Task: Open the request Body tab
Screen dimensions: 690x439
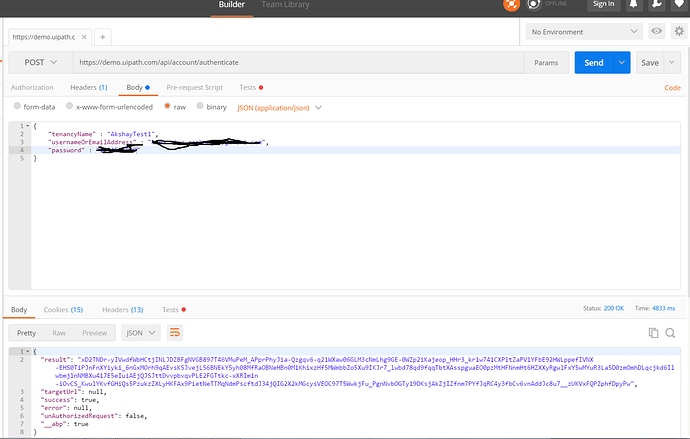Action: [x=138, y=87]
